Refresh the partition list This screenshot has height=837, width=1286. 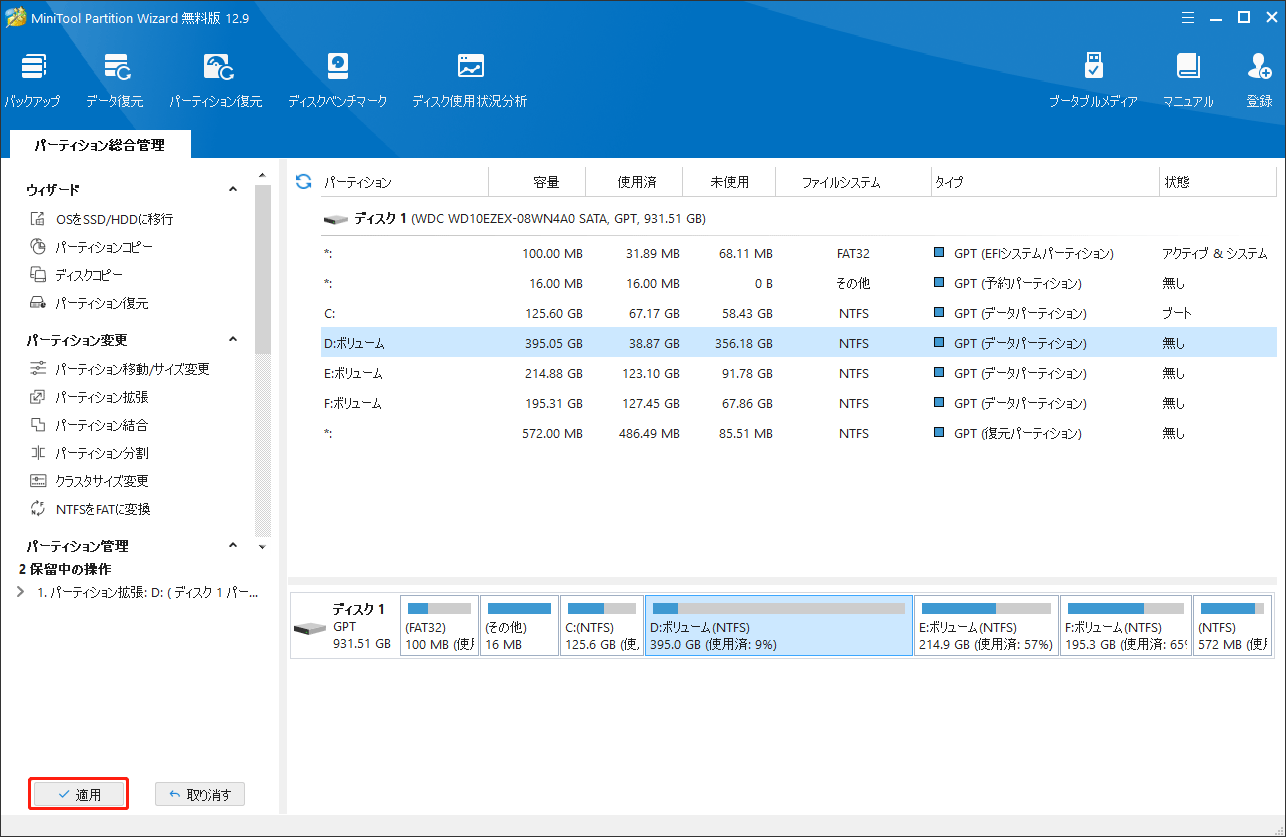pos(304,182)
